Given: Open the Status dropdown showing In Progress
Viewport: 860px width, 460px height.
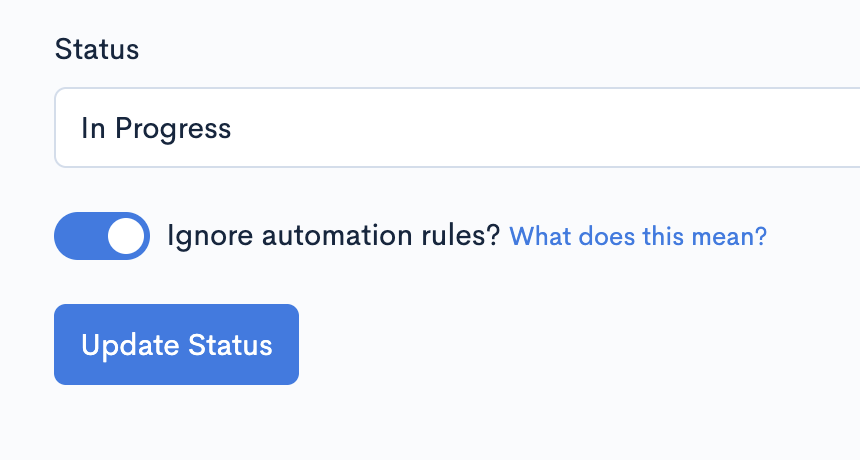Looking at the screenshot, I should [457, 127].
